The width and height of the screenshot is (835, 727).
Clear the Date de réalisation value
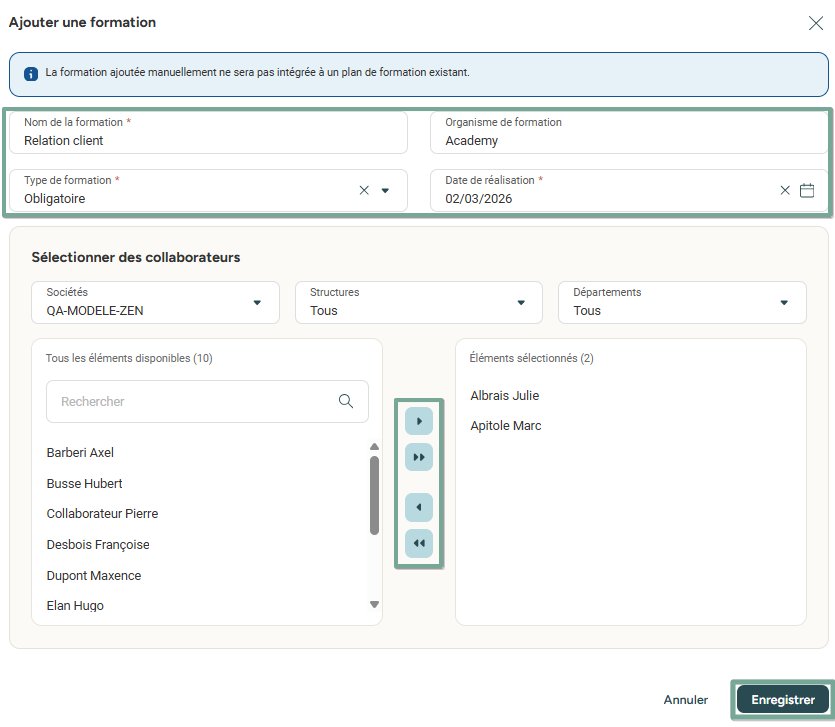pos(785,190)
